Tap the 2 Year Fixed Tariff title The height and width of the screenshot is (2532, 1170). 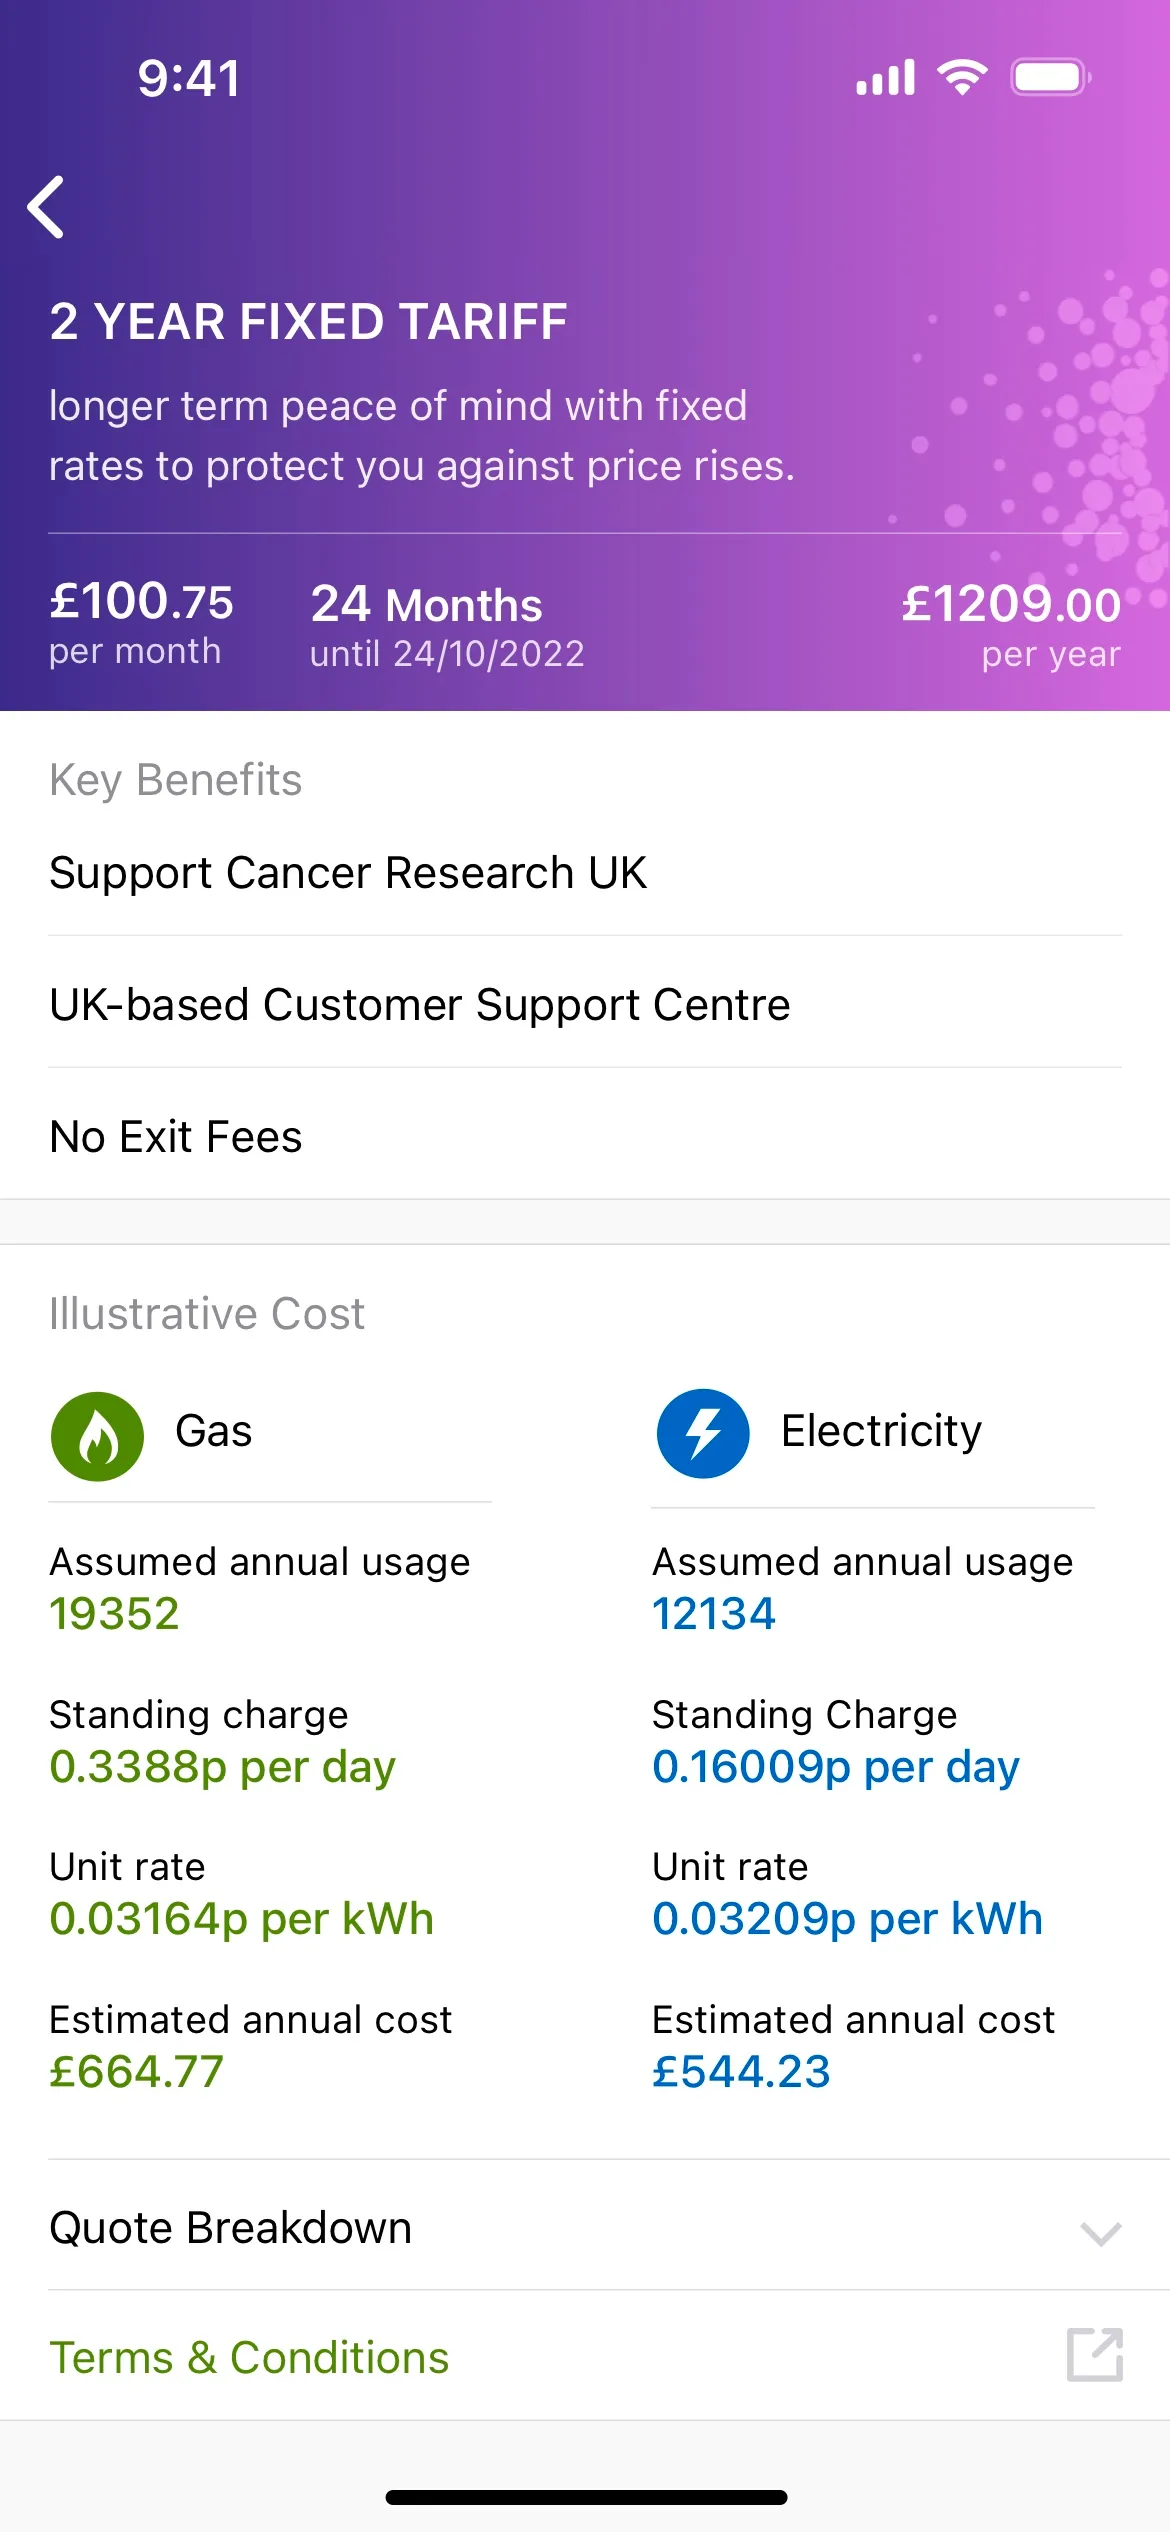308,322
